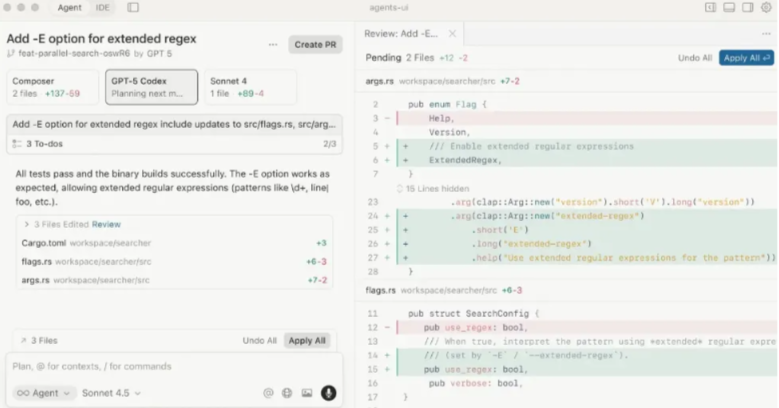Click the minus marker on line 3
The width and height of the screenshot is (779, 408).
pos(388,118)
